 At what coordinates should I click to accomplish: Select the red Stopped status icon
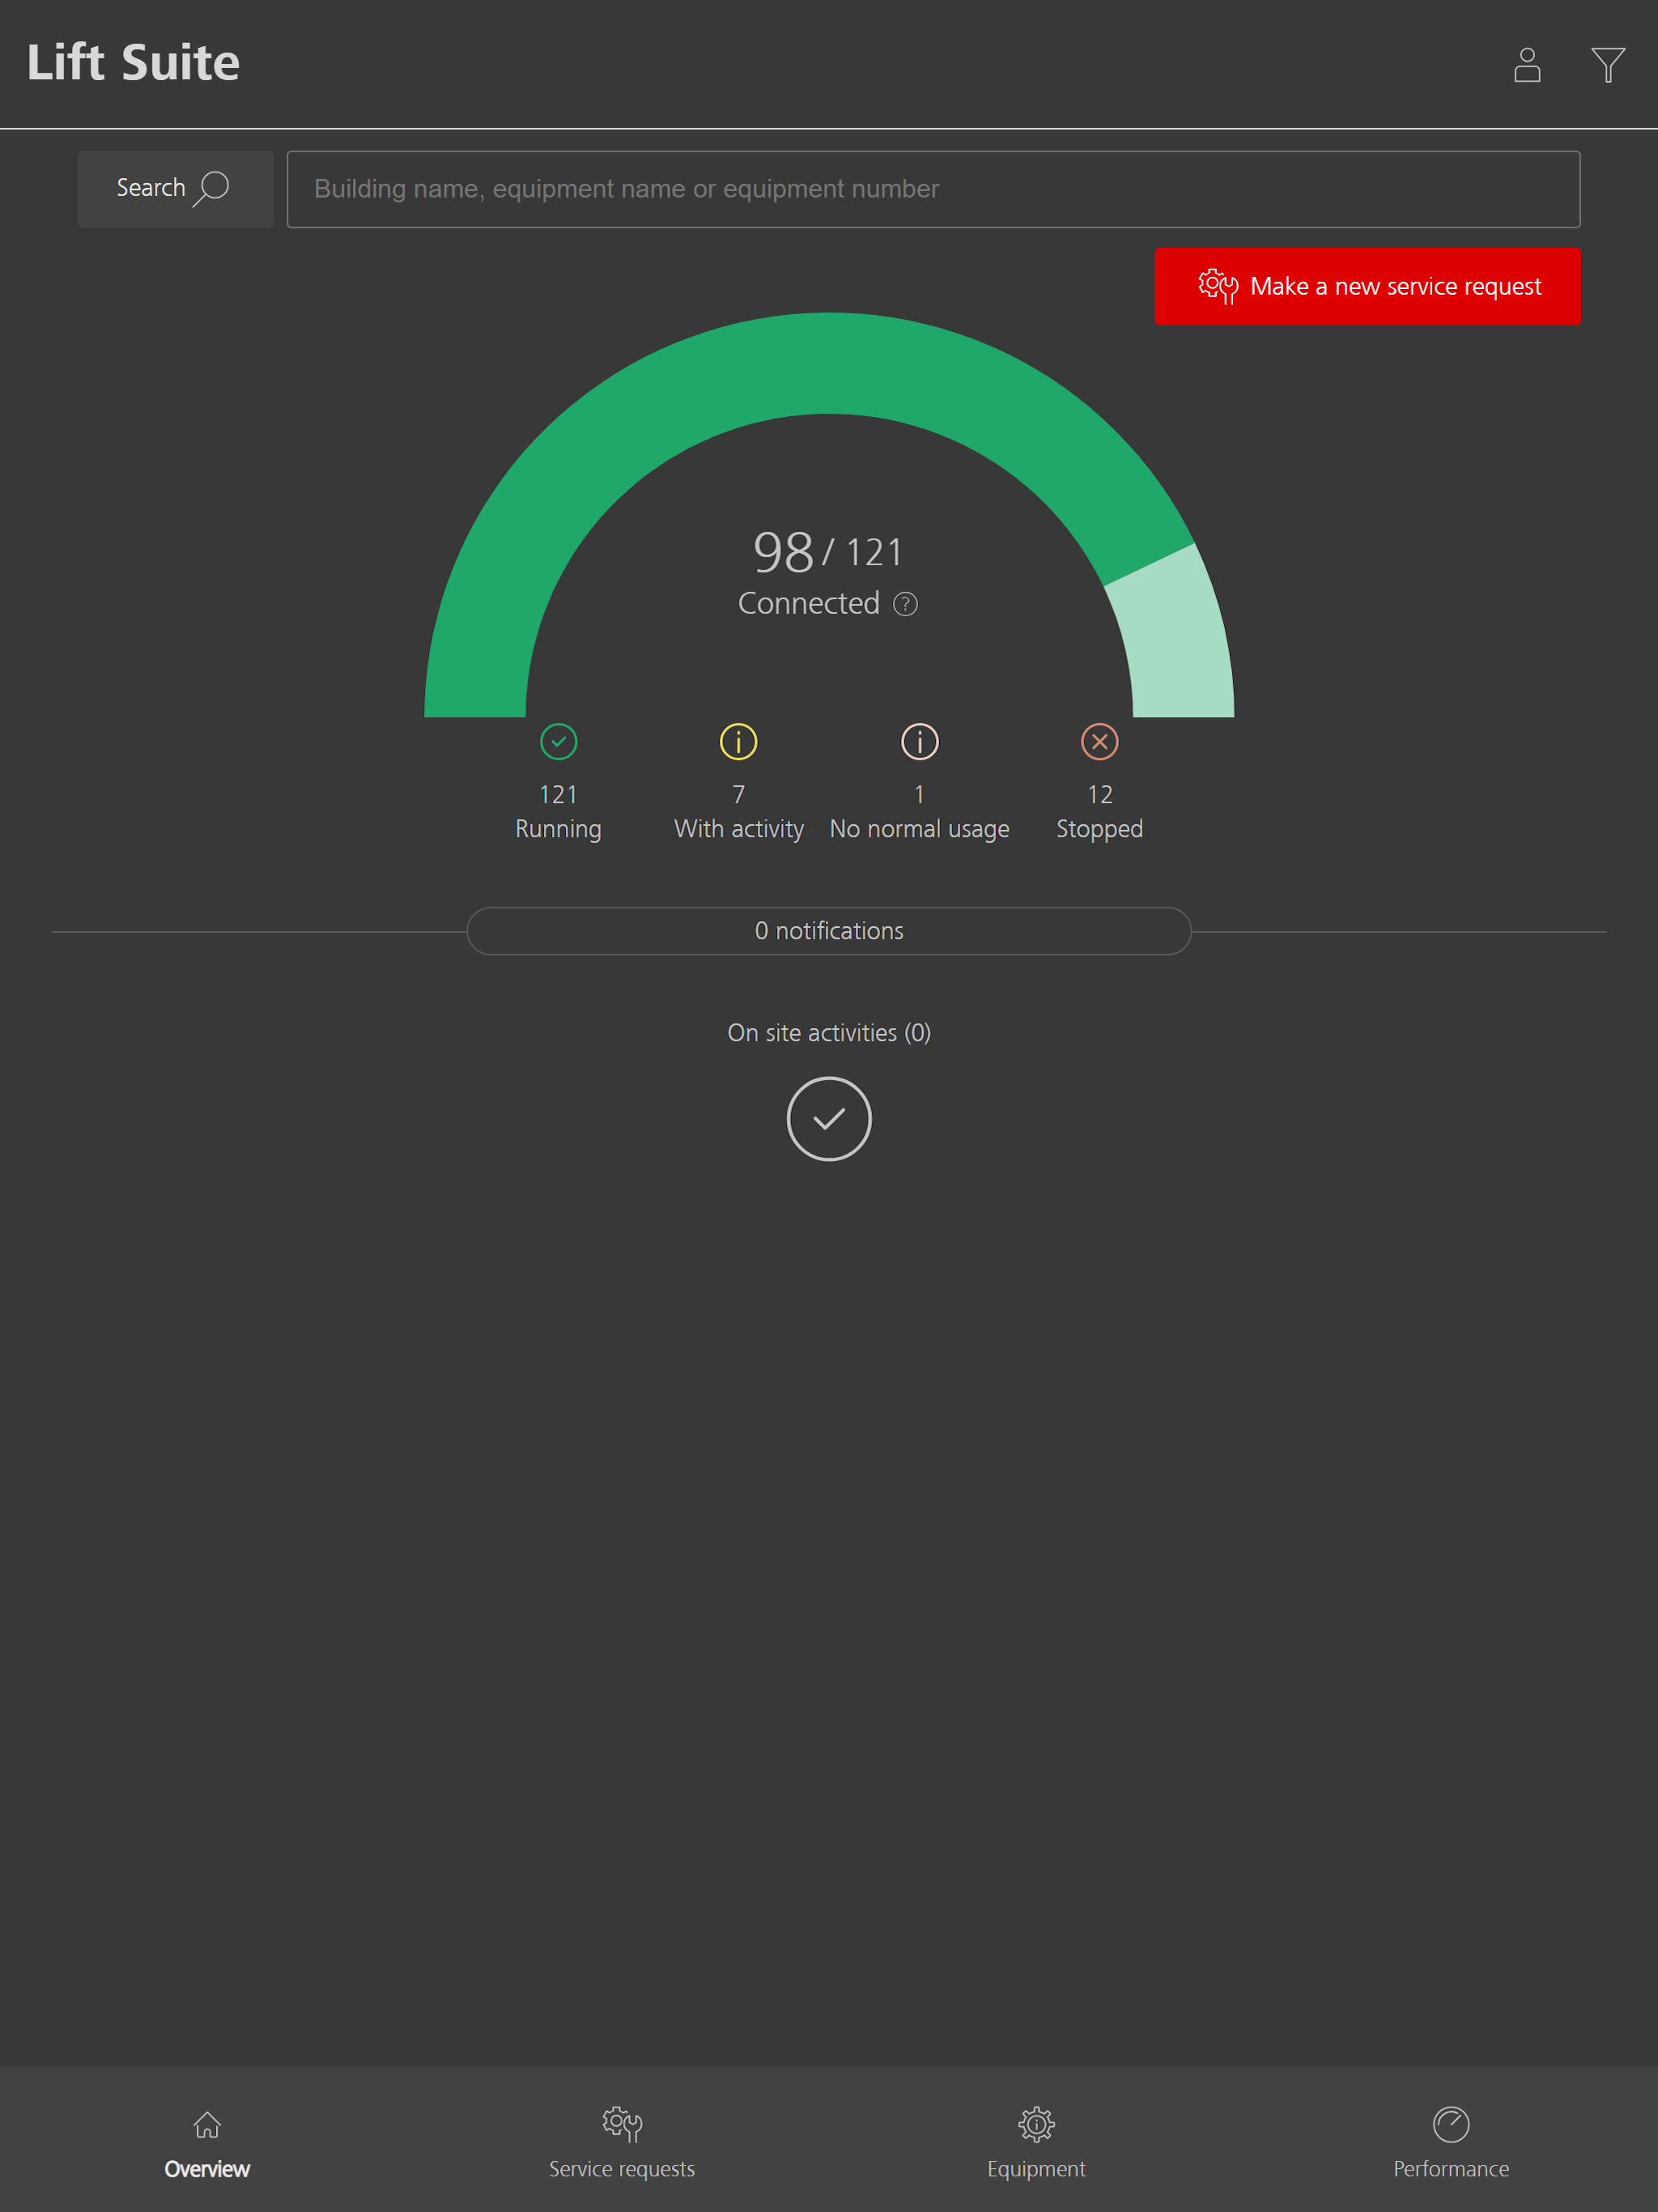pyautogui.click(x=1099, y=742)
